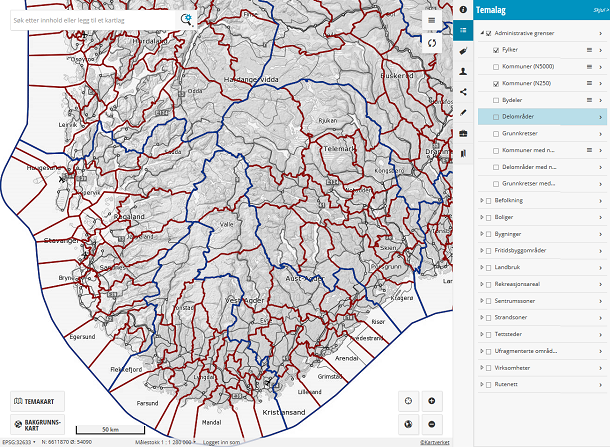Click the search magnifier icon in search box

click(186, 19)
